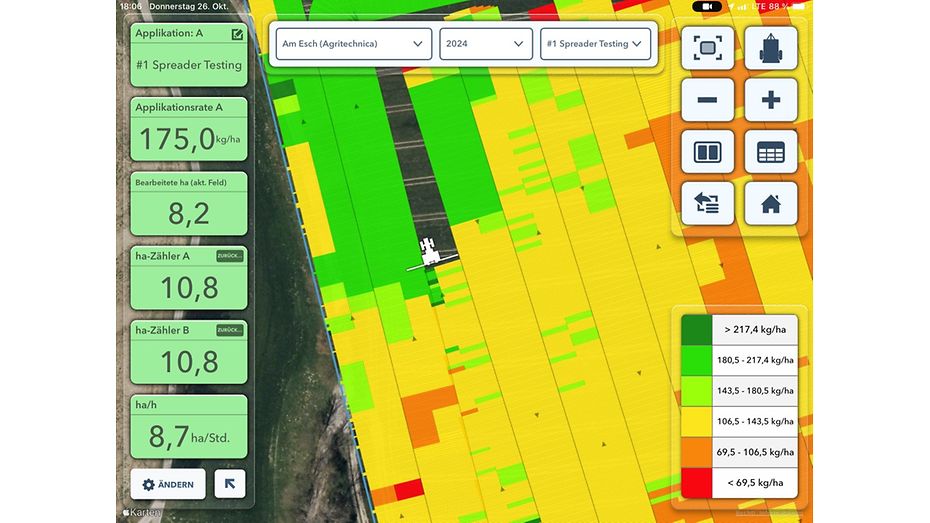
Task: Open the split-view layout icon
Action: 707,152
